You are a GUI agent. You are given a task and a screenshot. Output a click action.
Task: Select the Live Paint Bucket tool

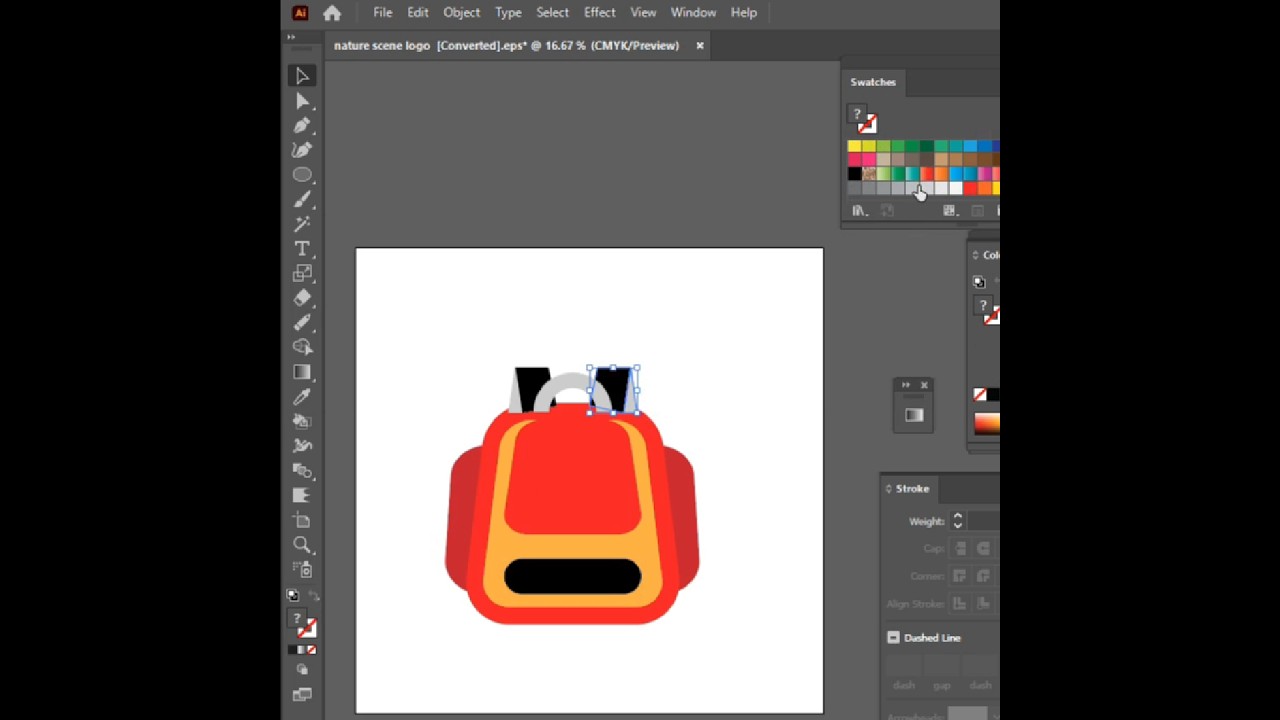click(302, 421)
